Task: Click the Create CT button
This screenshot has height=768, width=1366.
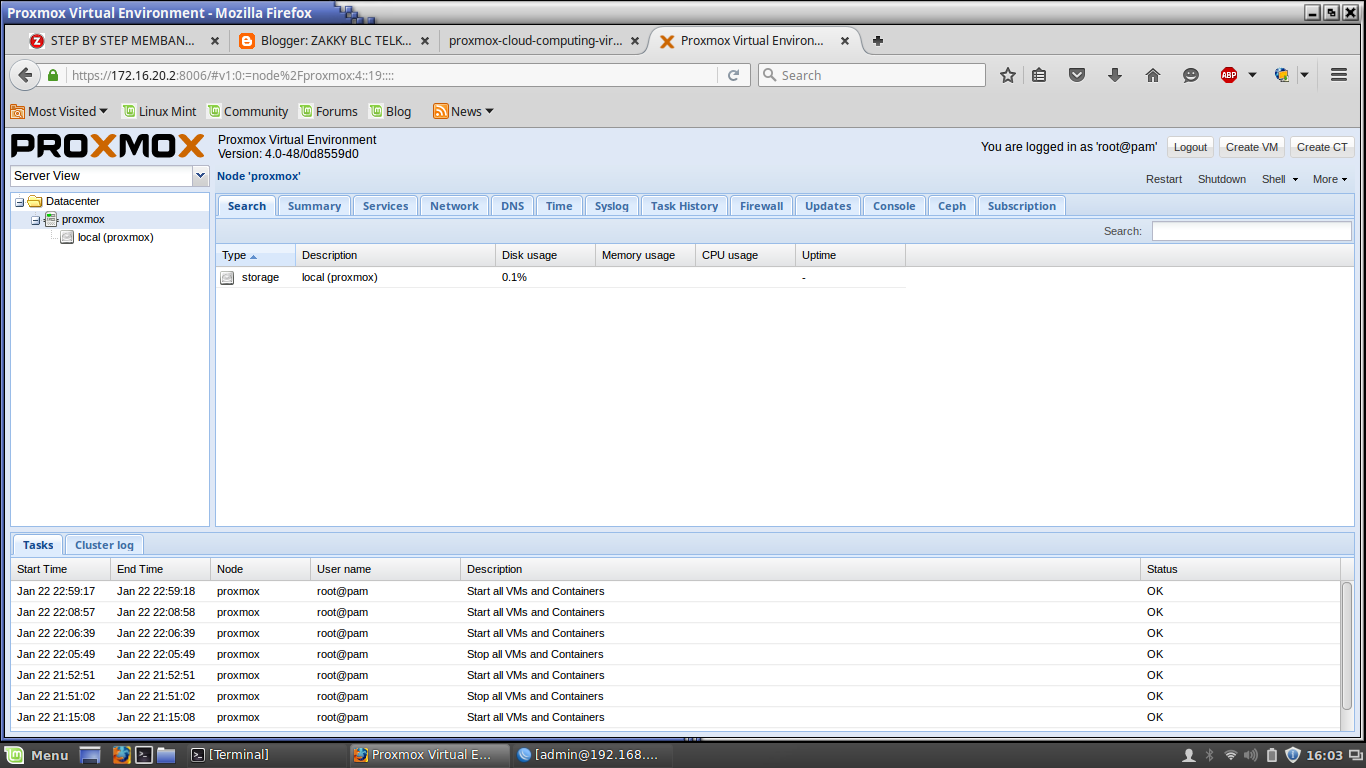Action: (1322, 147)
